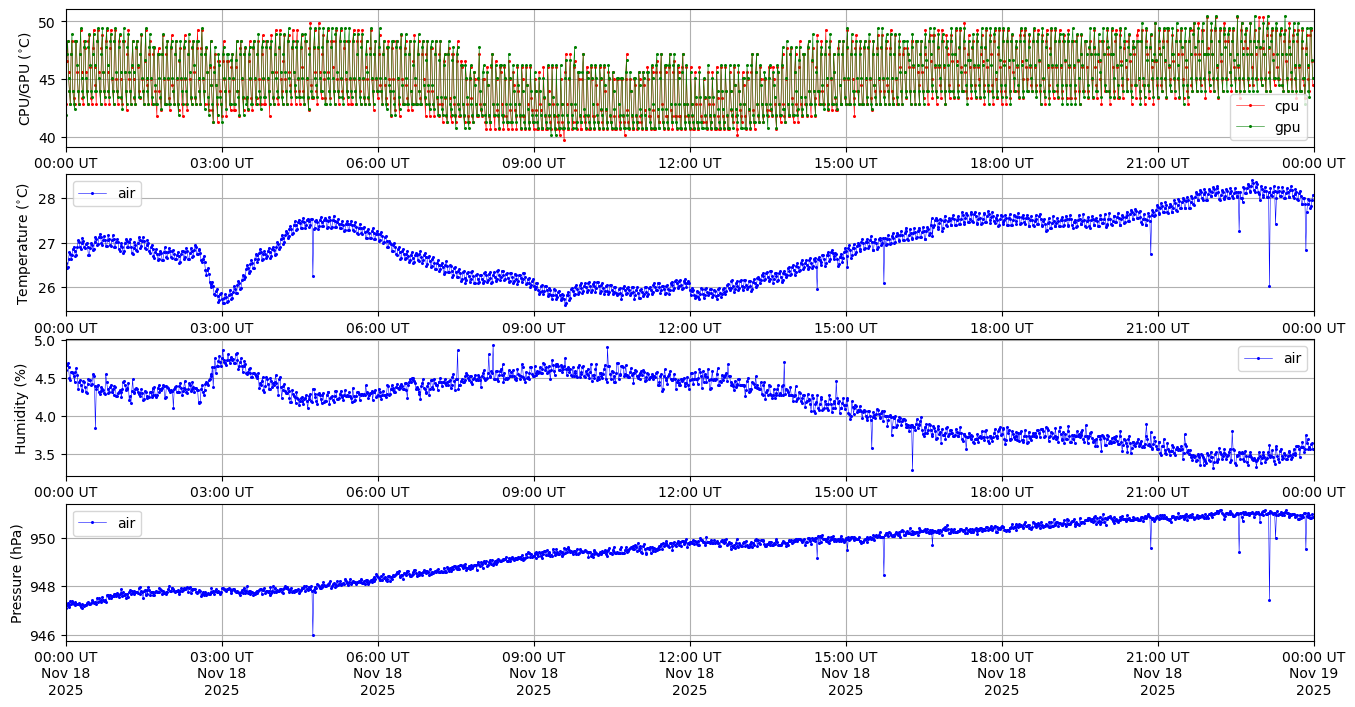1355x707 pixels.
Task: Click the 09:00 UT tick label under the CPU/GPU plot
Action: (533, 163)
